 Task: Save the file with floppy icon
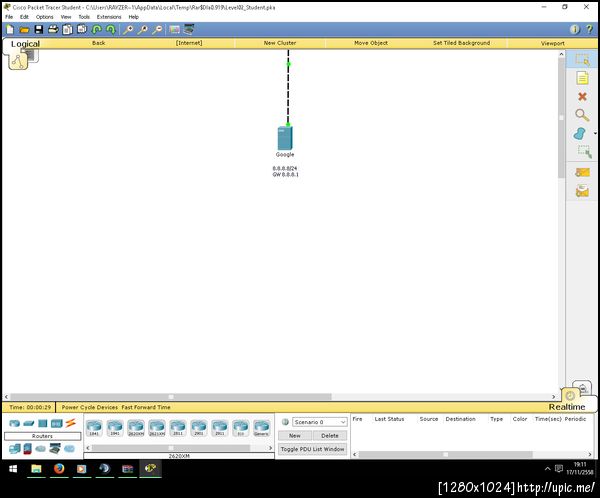point(39,29)
